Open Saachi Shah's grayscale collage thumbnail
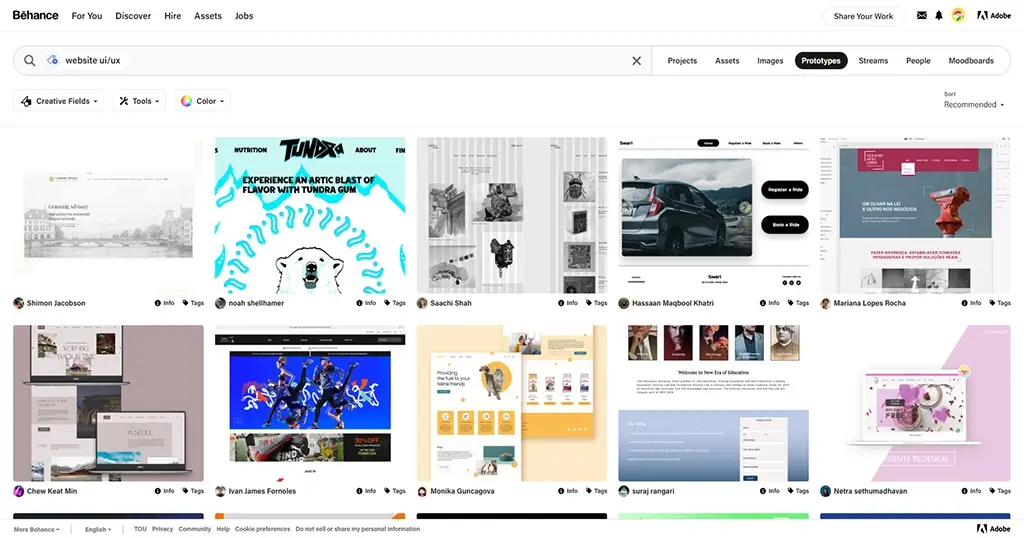The height and width of the screenshot is (538, 1024). (x=512, y=215)
